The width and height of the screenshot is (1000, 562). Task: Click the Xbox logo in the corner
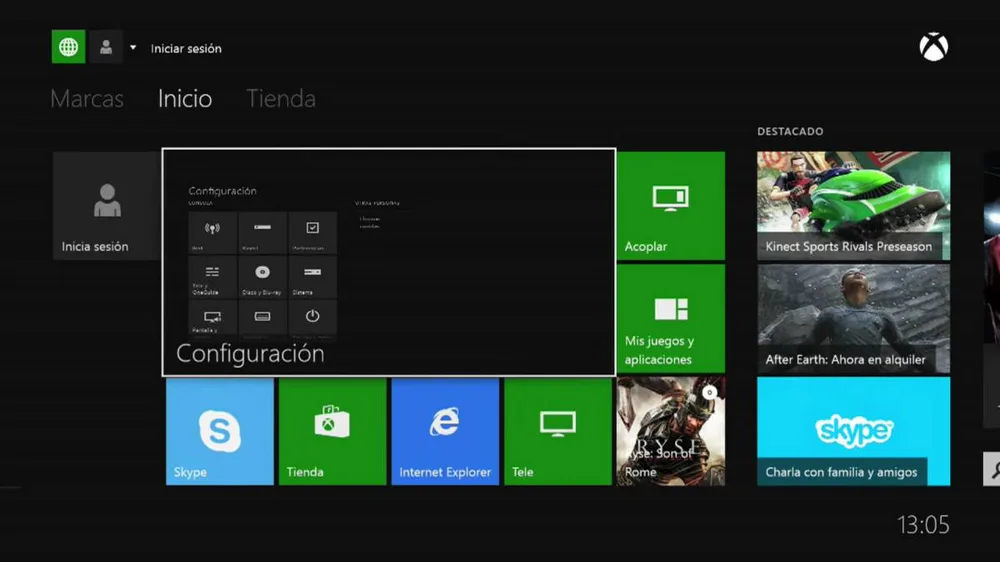coord(934,47)
